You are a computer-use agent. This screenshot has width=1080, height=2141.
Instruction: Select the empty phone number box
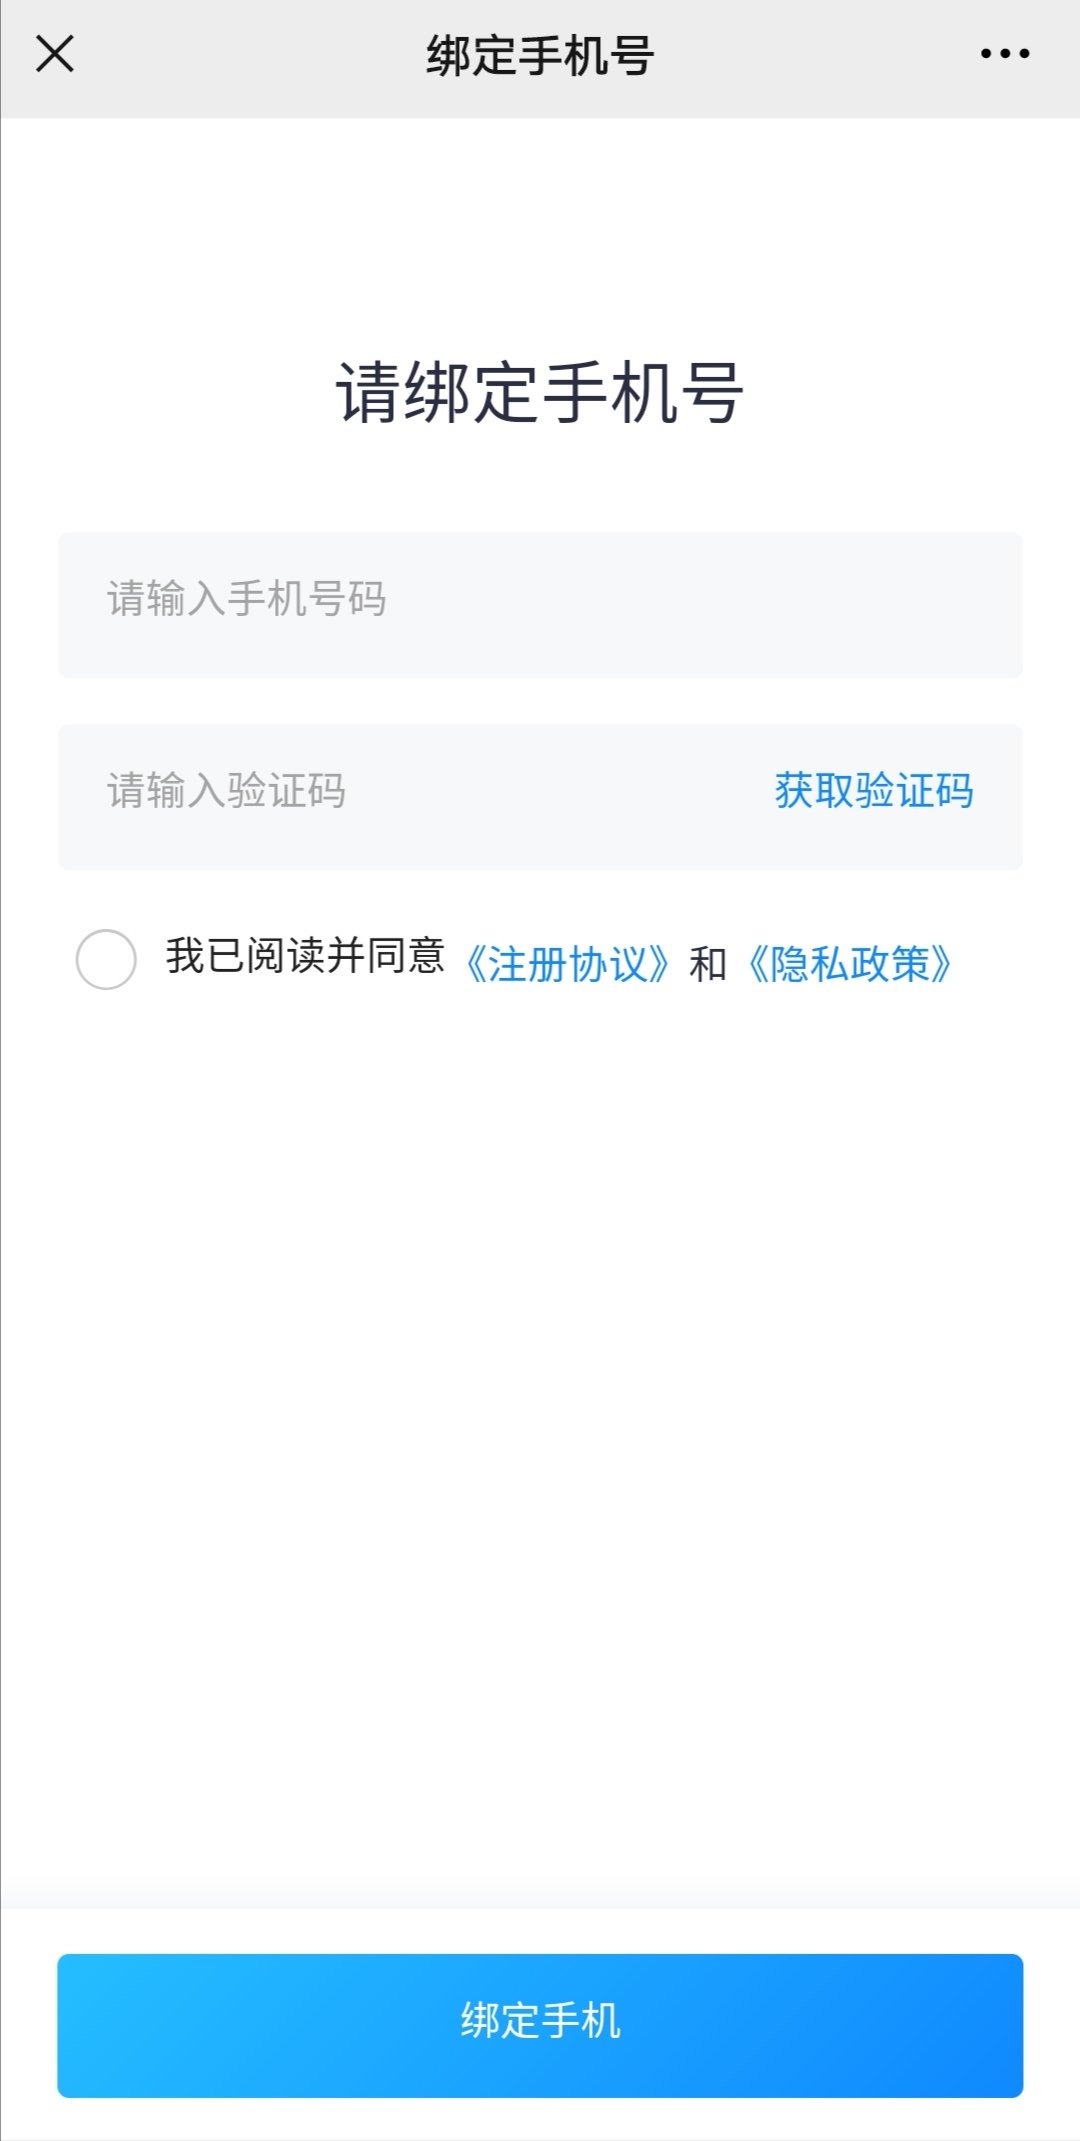(x=540, y=605)
